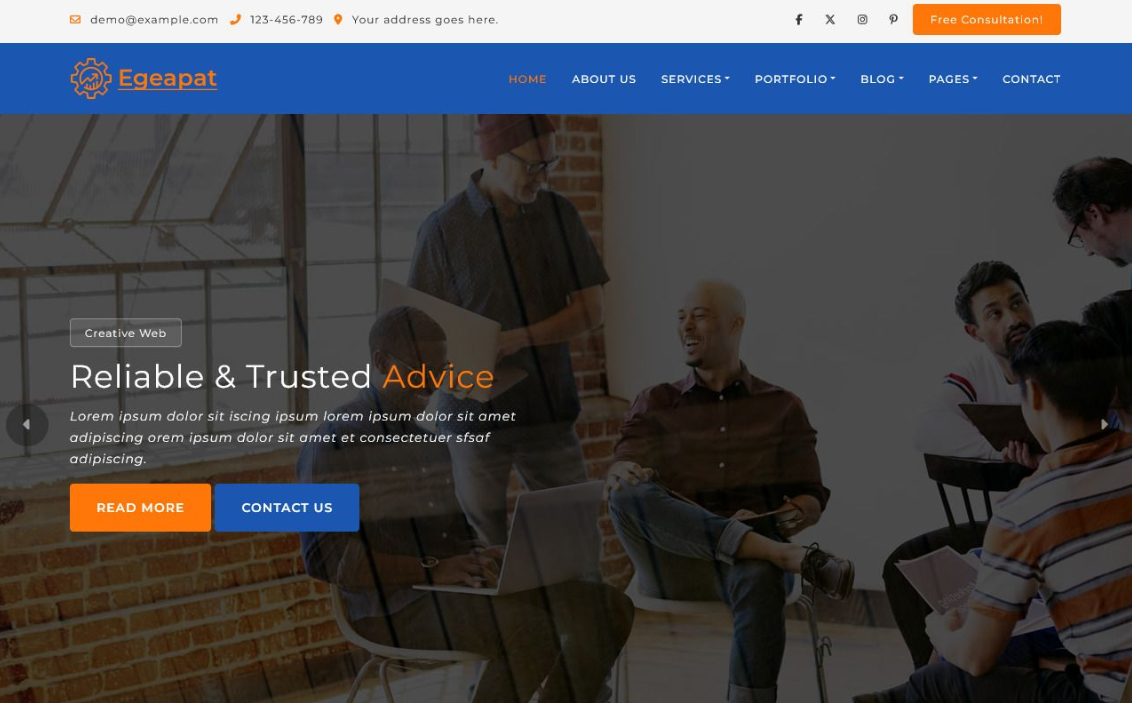Select the Home menu item

pyautogui.click(x=527, y=79)
